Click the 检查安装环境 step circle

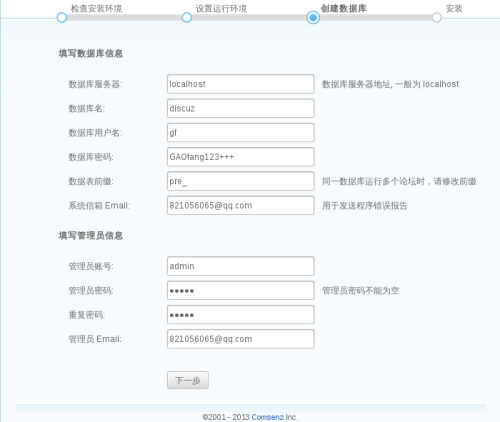[62, 18]
